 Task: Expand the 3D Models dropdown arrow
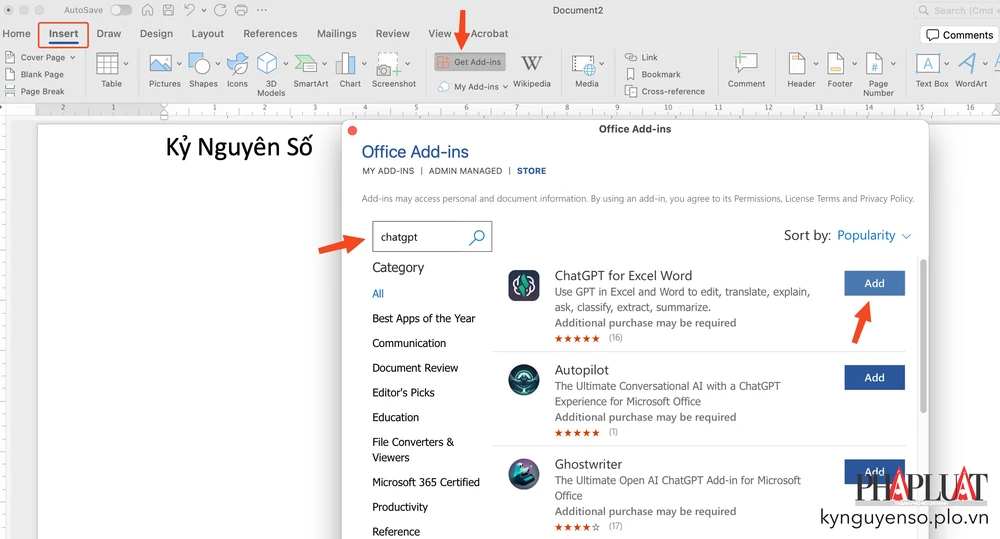pos(286,64)
